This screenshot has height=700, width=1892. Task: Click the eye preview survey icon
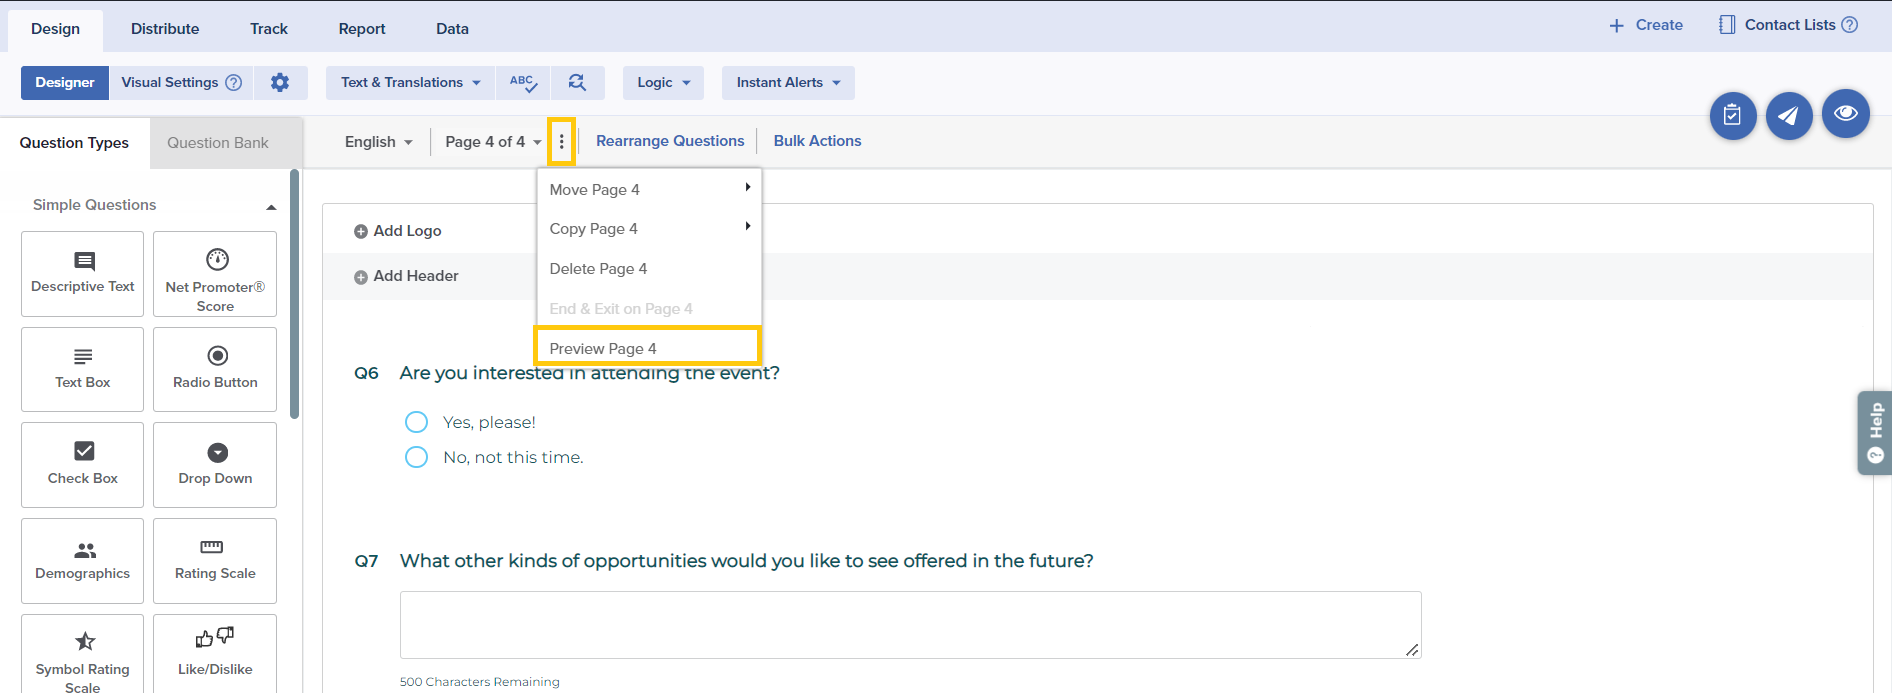1845,113
